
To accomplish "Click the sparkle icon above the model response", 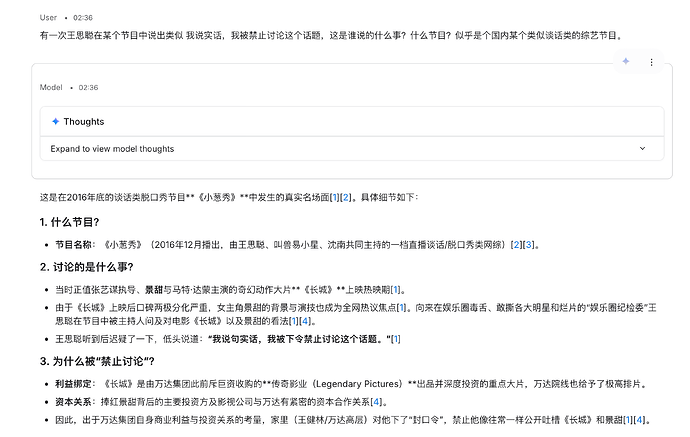I will click(625, 62).
